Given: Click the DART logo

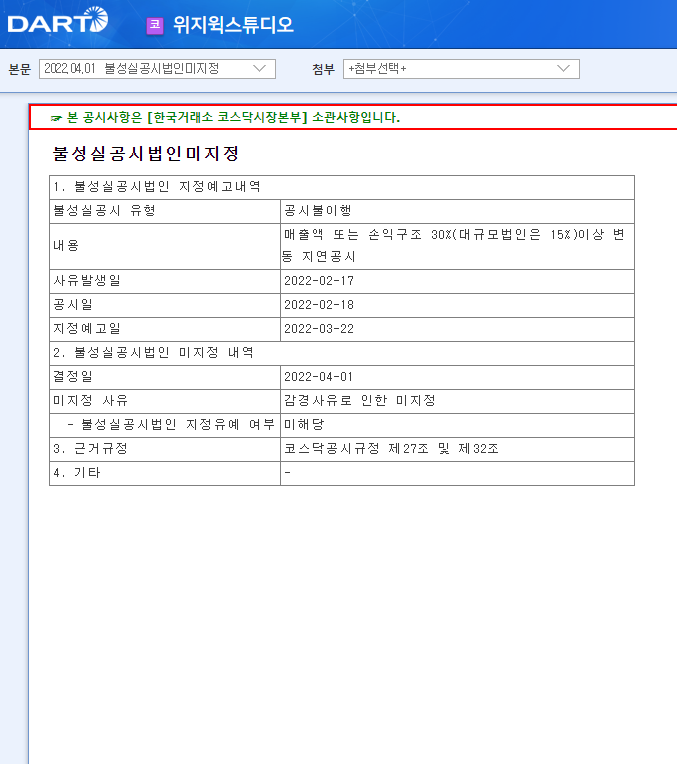Looking at the screenshot, I should [58, 20].
